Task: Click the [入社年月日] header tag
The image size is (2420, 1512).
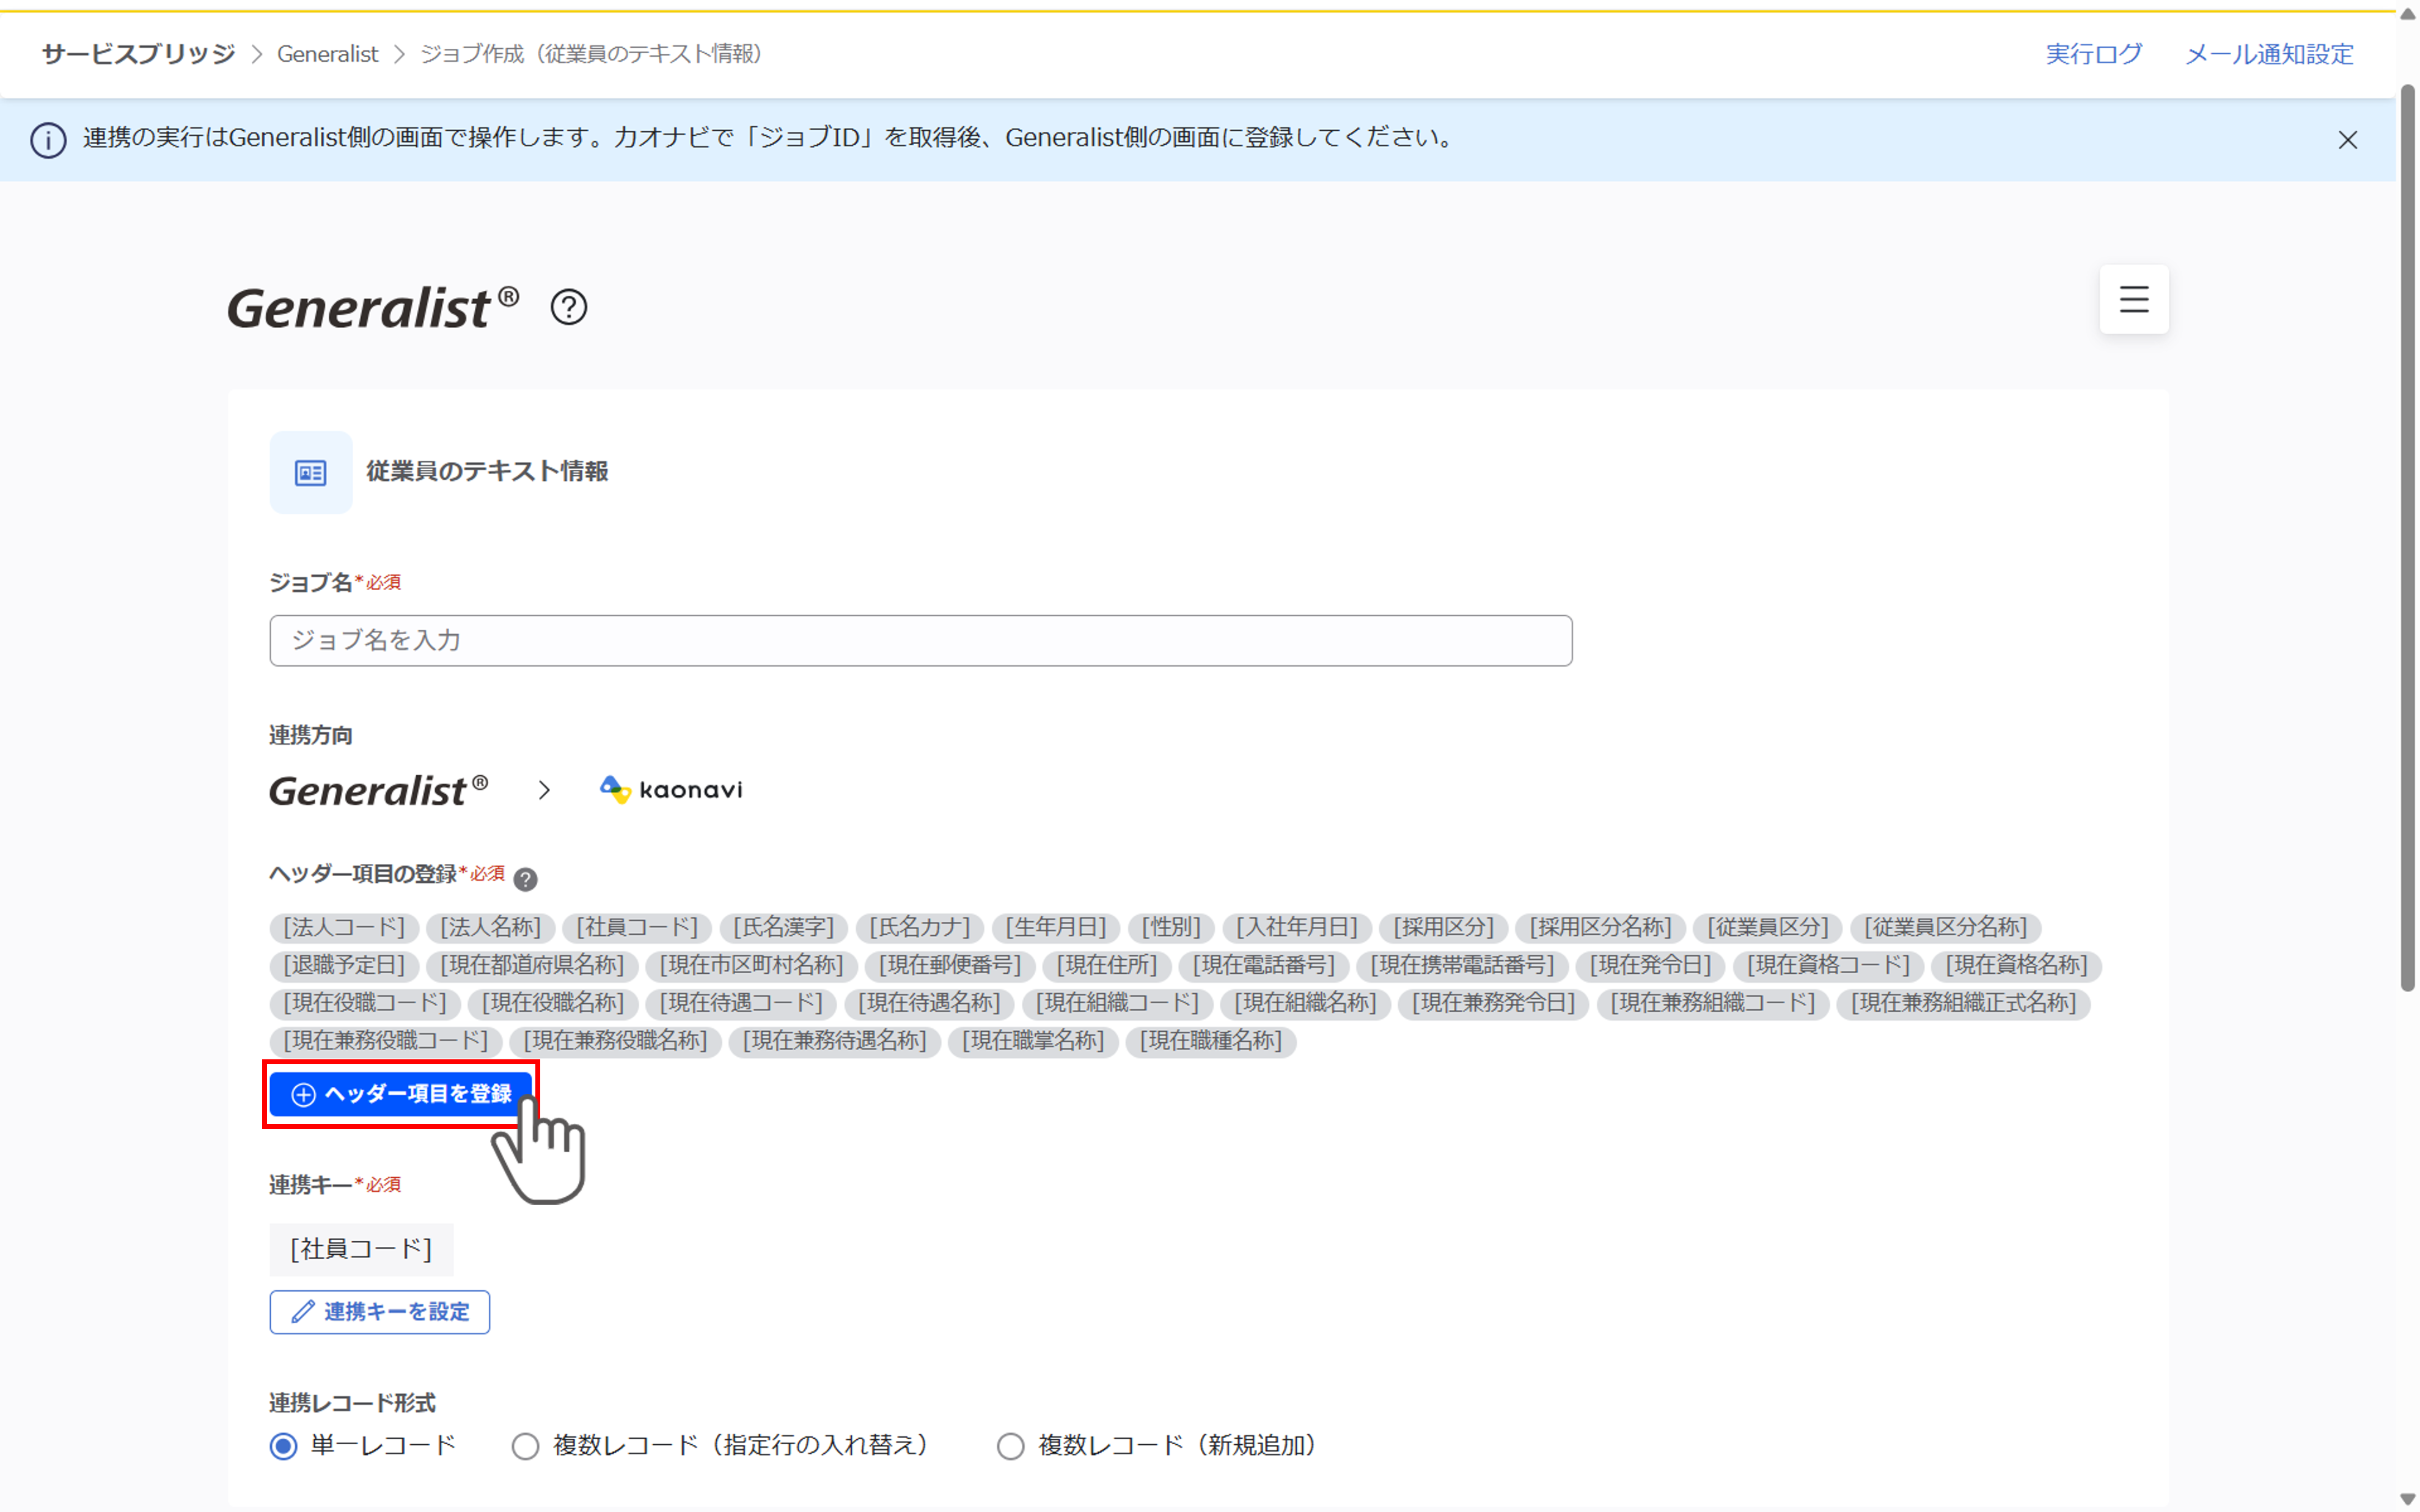Action: pyautogui.click(x=1296, y=927)
